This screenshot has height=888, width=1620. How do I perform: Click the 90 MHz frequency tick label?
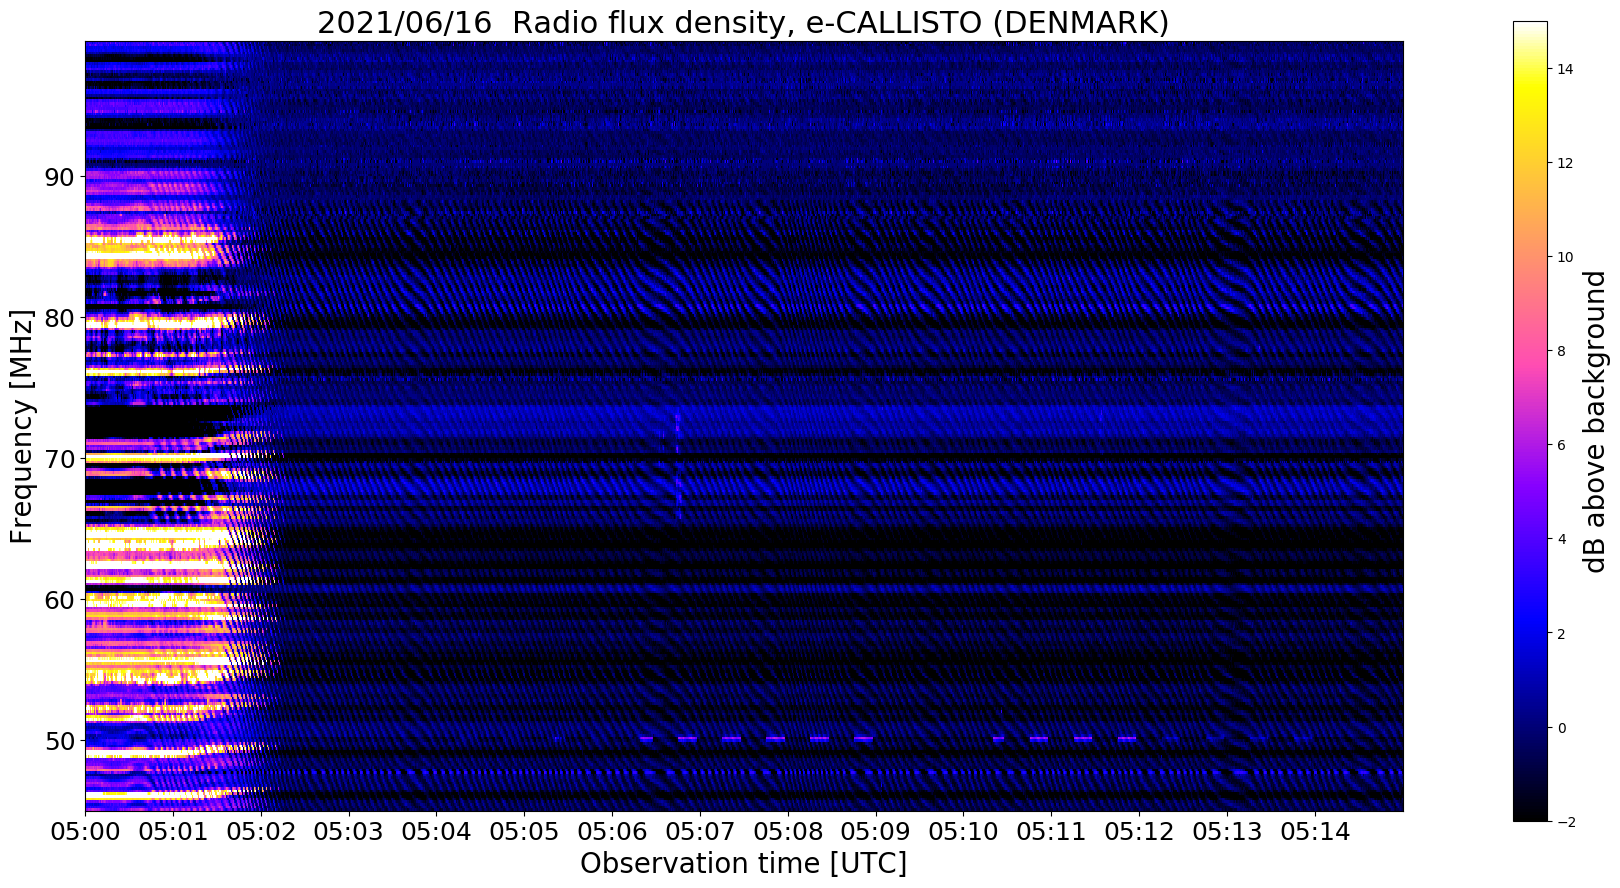tap(59, 177)
